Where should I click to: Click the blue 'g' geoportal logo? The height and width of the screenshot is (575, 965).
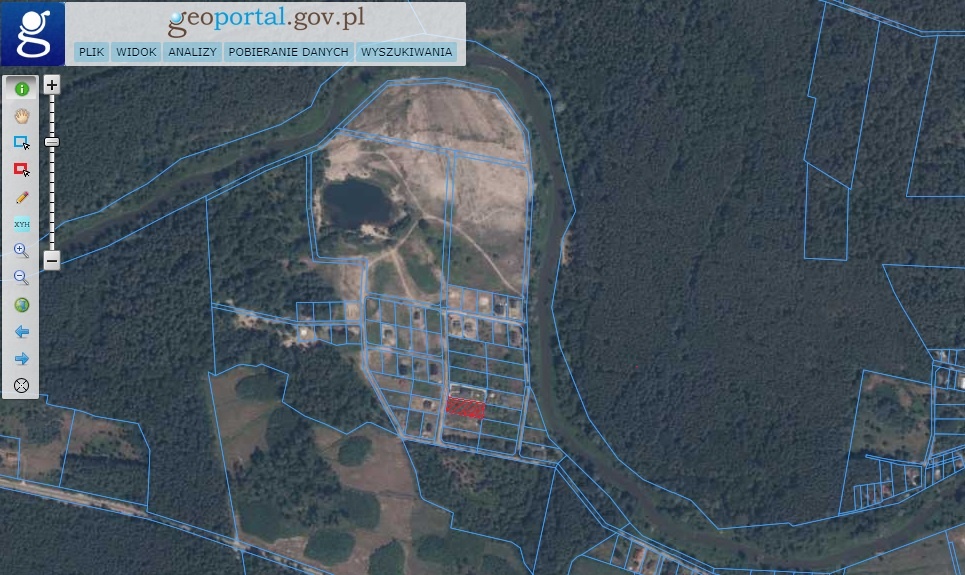pyautogui.click(x=33, y=33)
